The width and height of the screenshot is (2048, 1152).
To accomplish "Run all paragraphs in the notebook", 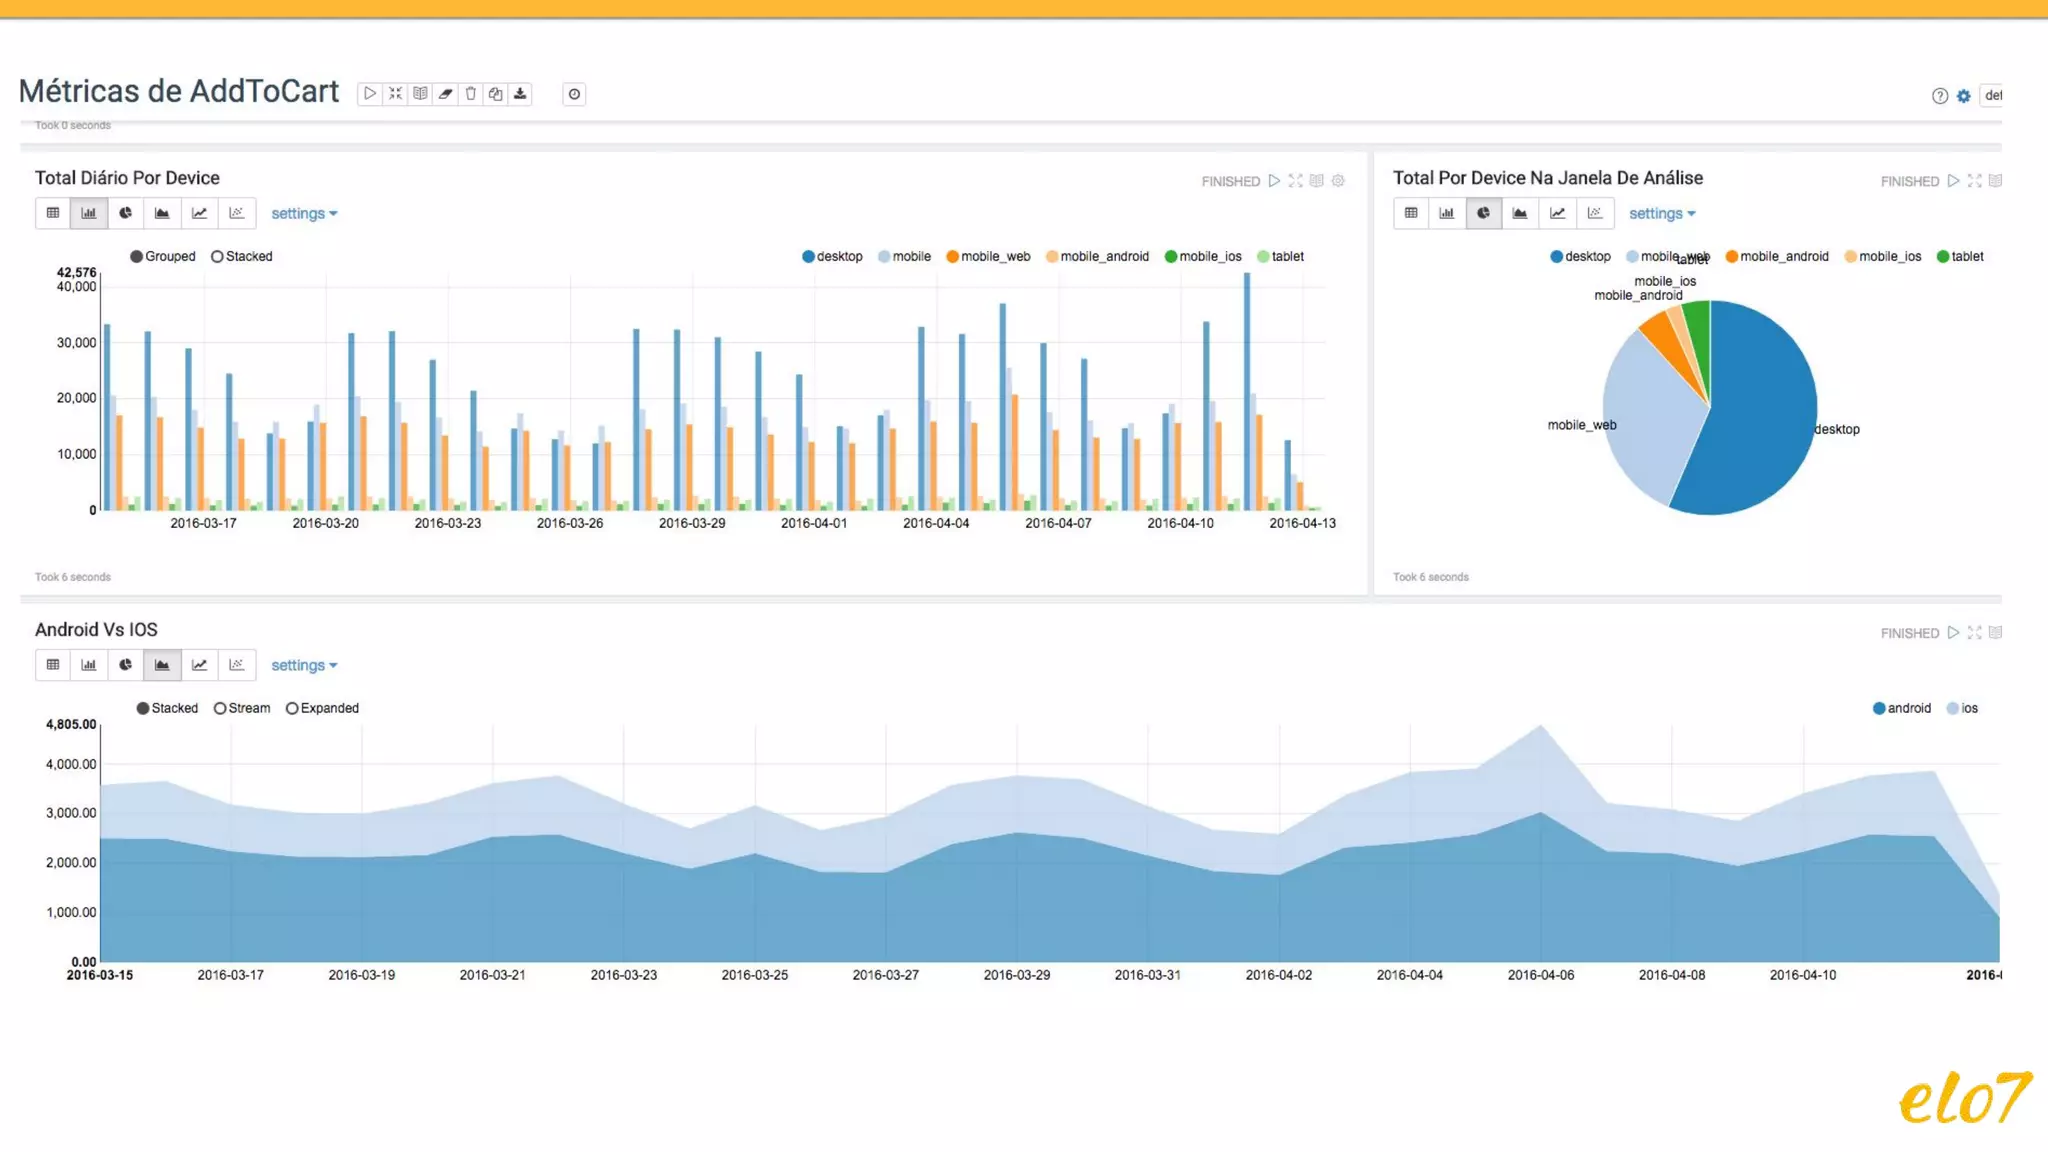I will [370, 94].
